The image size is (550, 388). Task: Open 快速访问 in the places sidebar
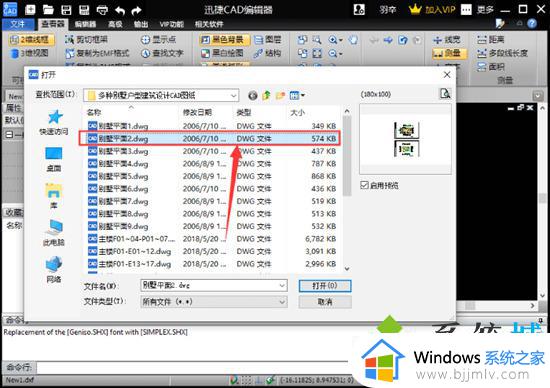(x=54, y=122)
